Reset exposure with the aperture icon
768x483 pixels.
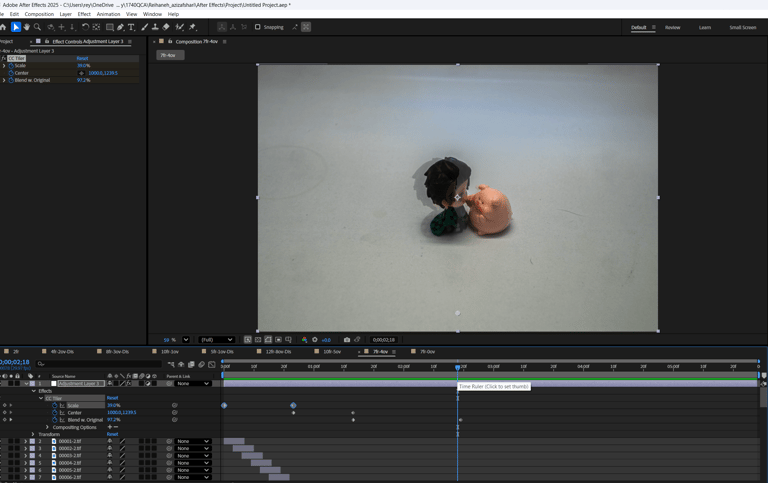[315, 339]
